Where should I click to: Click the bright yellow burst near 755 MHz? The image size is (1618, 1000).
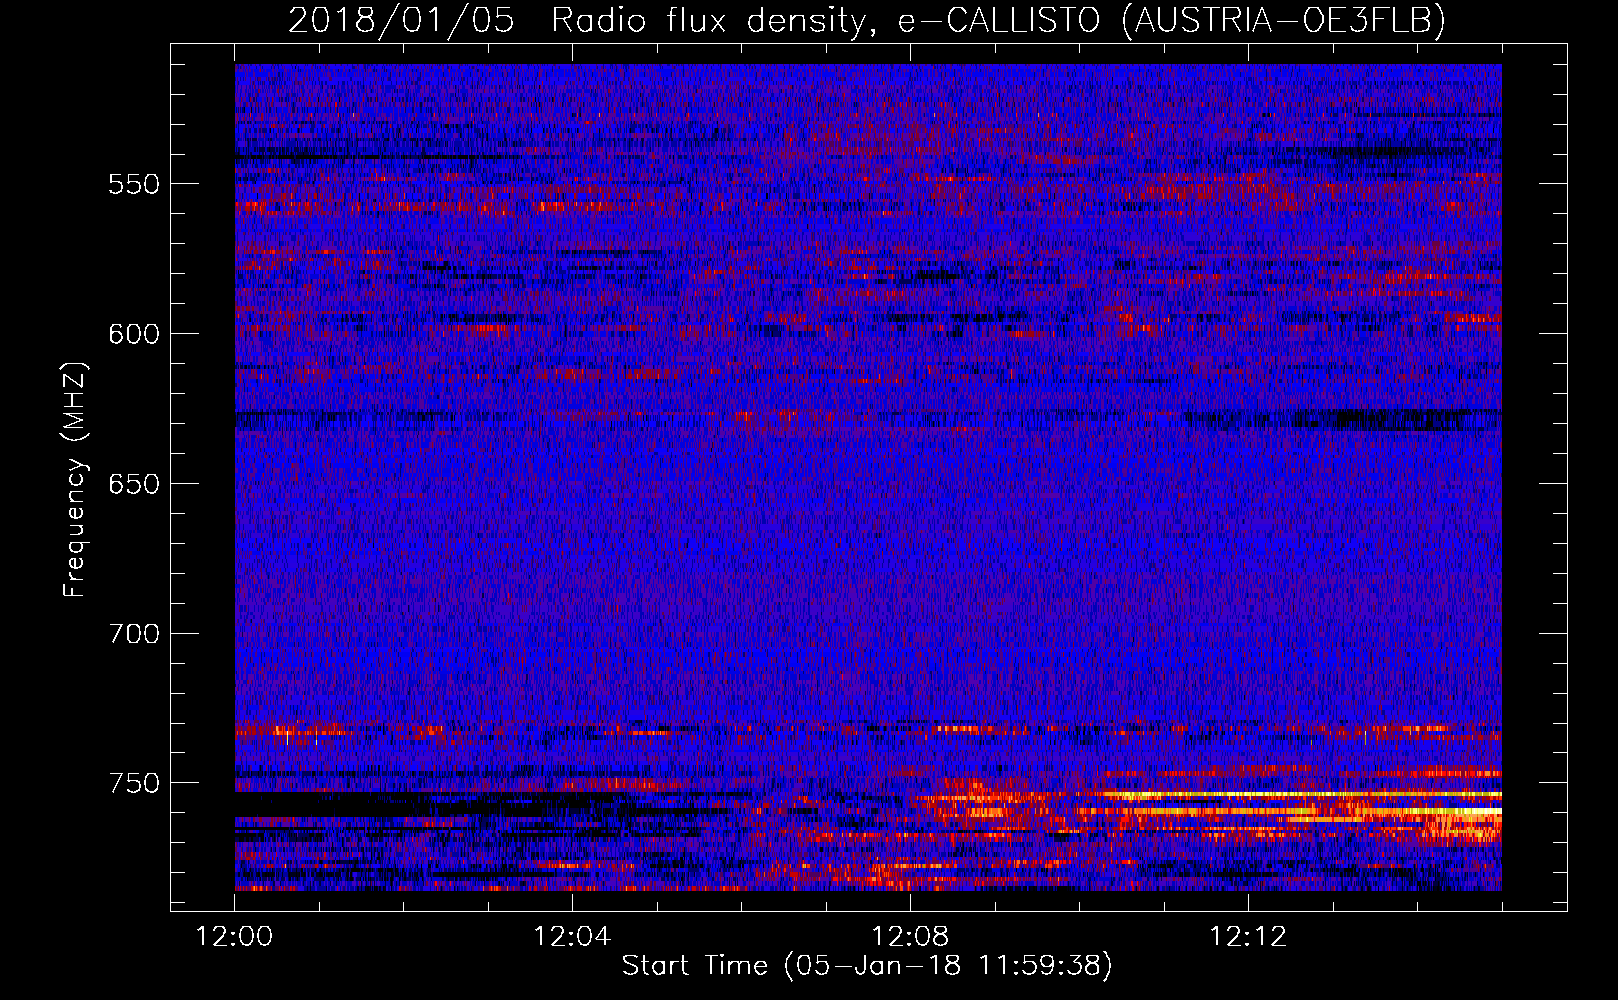[1300, 794]
